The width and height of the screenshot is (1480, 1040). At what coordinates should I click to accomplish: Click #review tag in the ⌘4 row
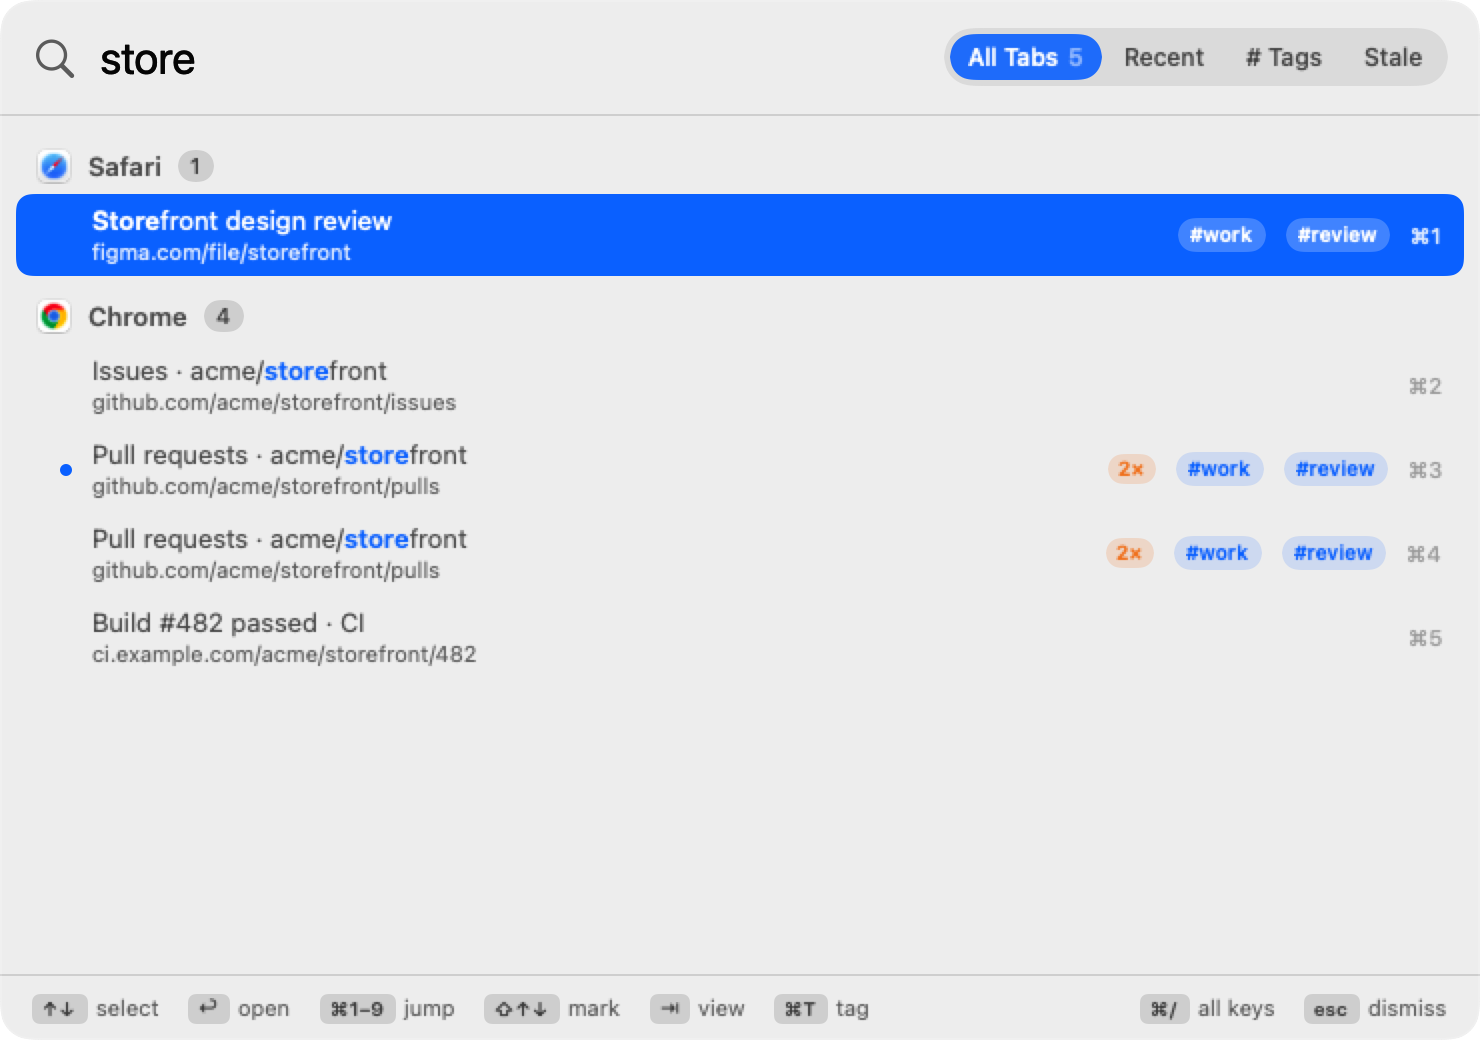[x=1333, y=553]
